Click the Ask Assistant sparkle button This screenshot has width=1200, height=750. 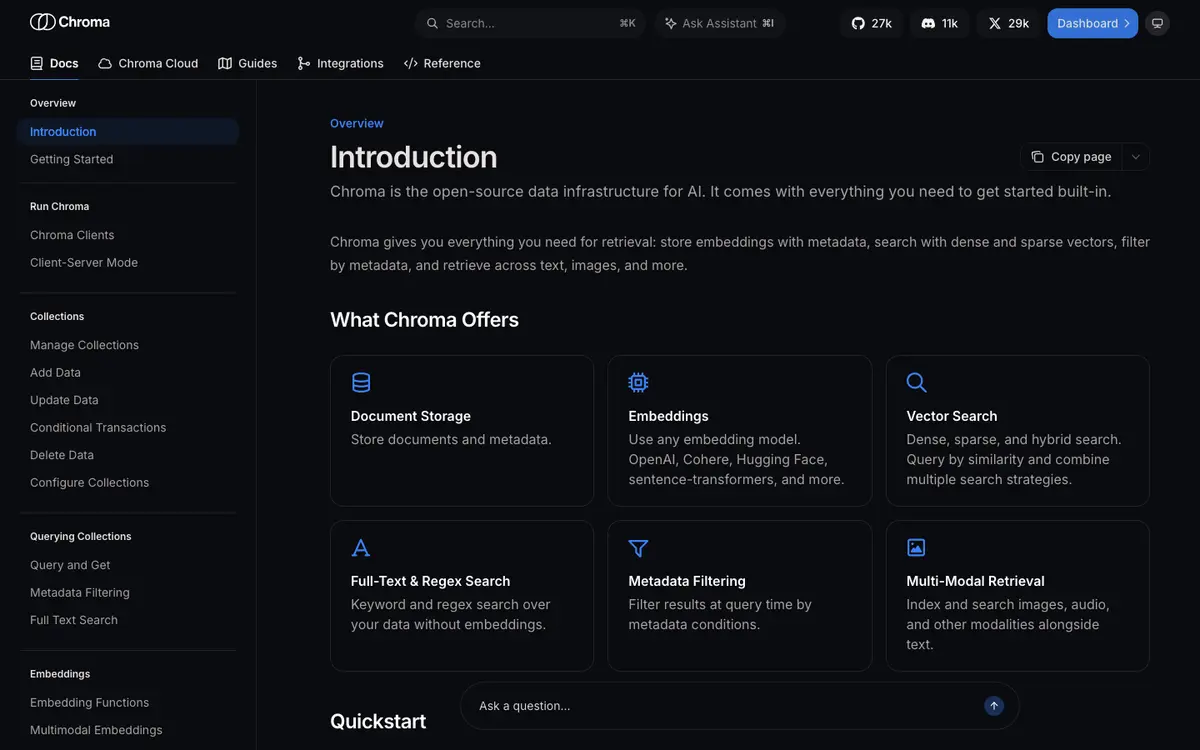(720, 23)
